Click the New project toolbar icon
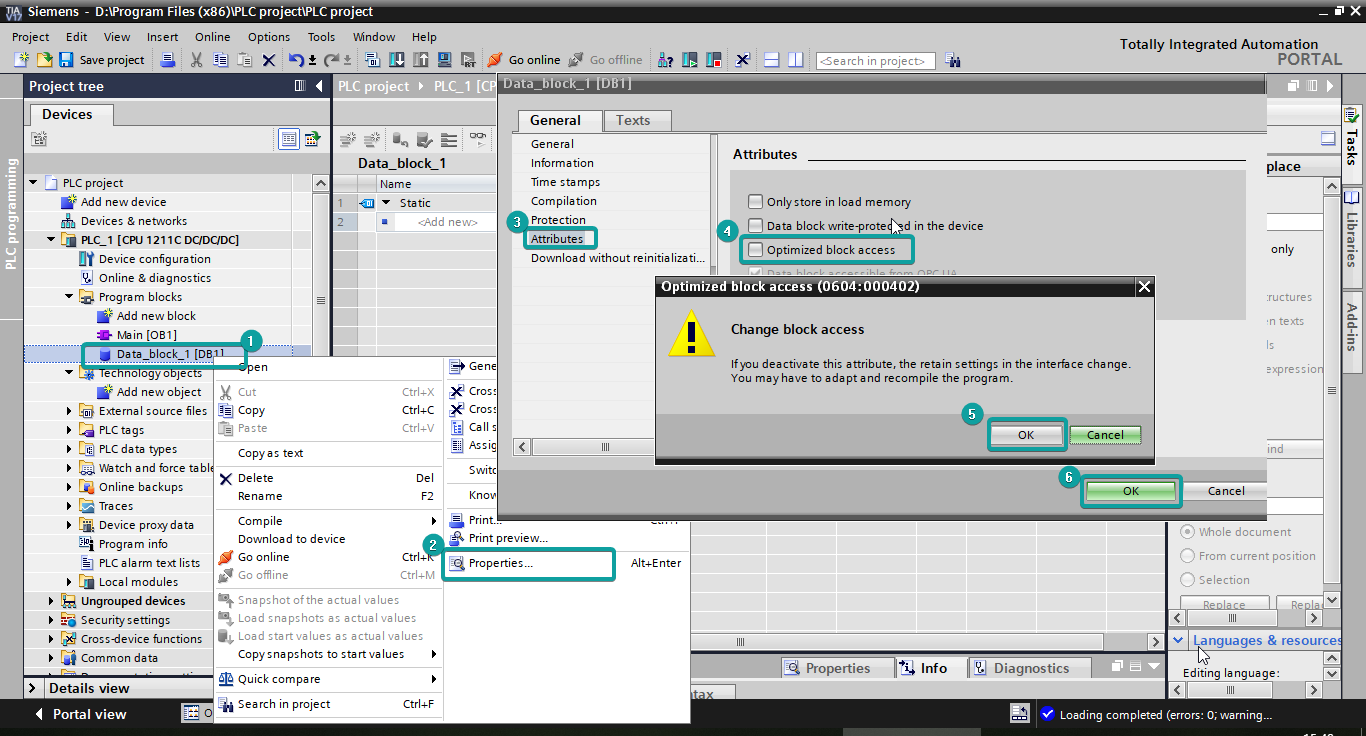The image size is (1366, 736). pyautogui.click(x=21, y=60)
